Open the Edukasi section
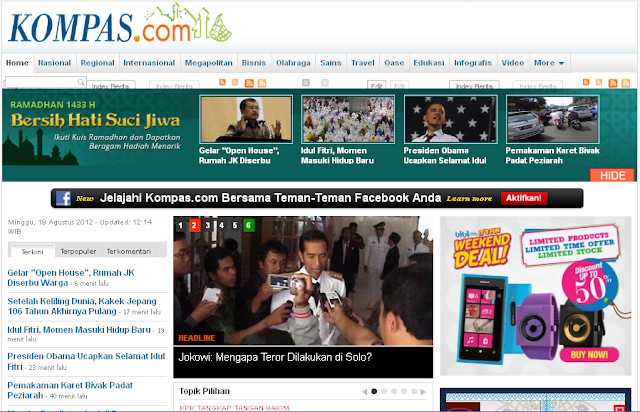 [429, 63]
